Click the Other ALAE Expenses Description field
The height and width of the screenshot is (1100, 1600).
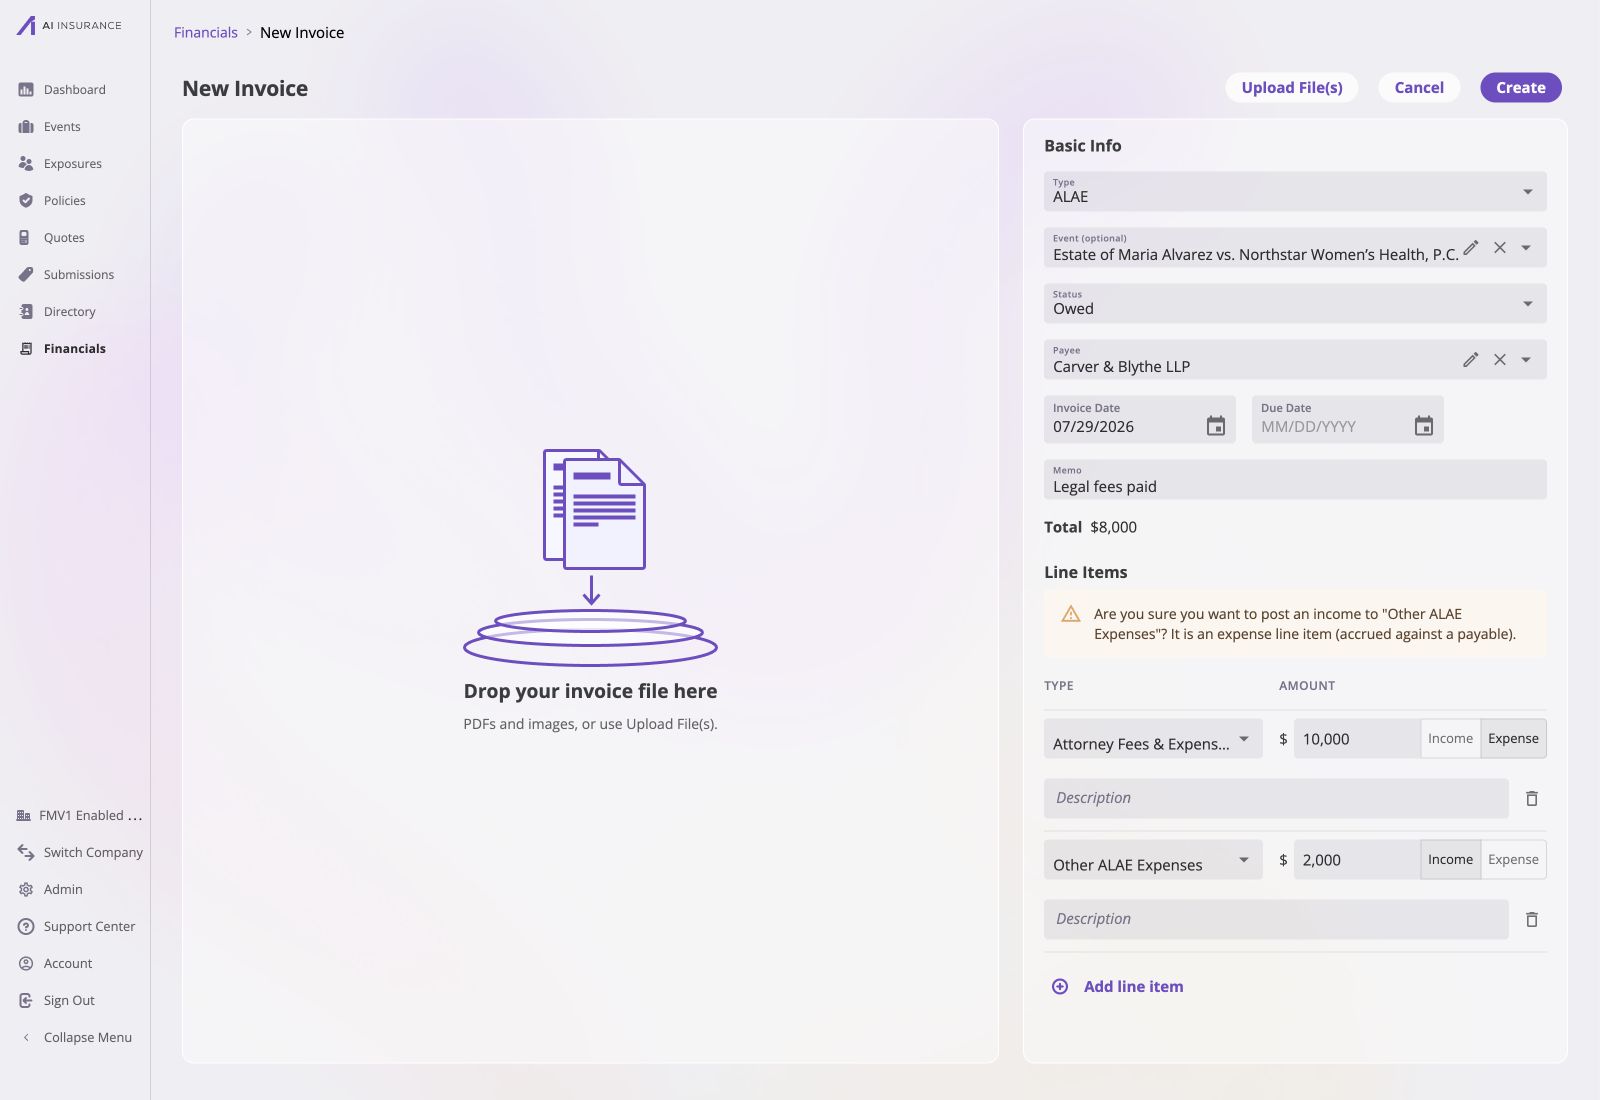tap(1276, 920)
